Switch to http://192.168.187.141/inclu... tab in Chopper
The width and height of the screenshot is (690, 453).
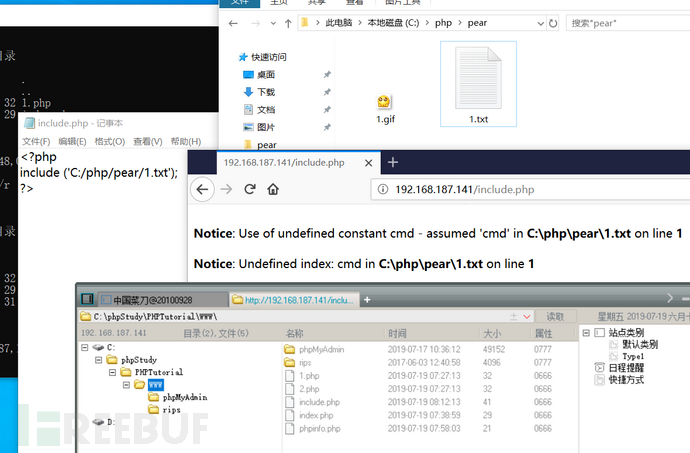point(294,300)
